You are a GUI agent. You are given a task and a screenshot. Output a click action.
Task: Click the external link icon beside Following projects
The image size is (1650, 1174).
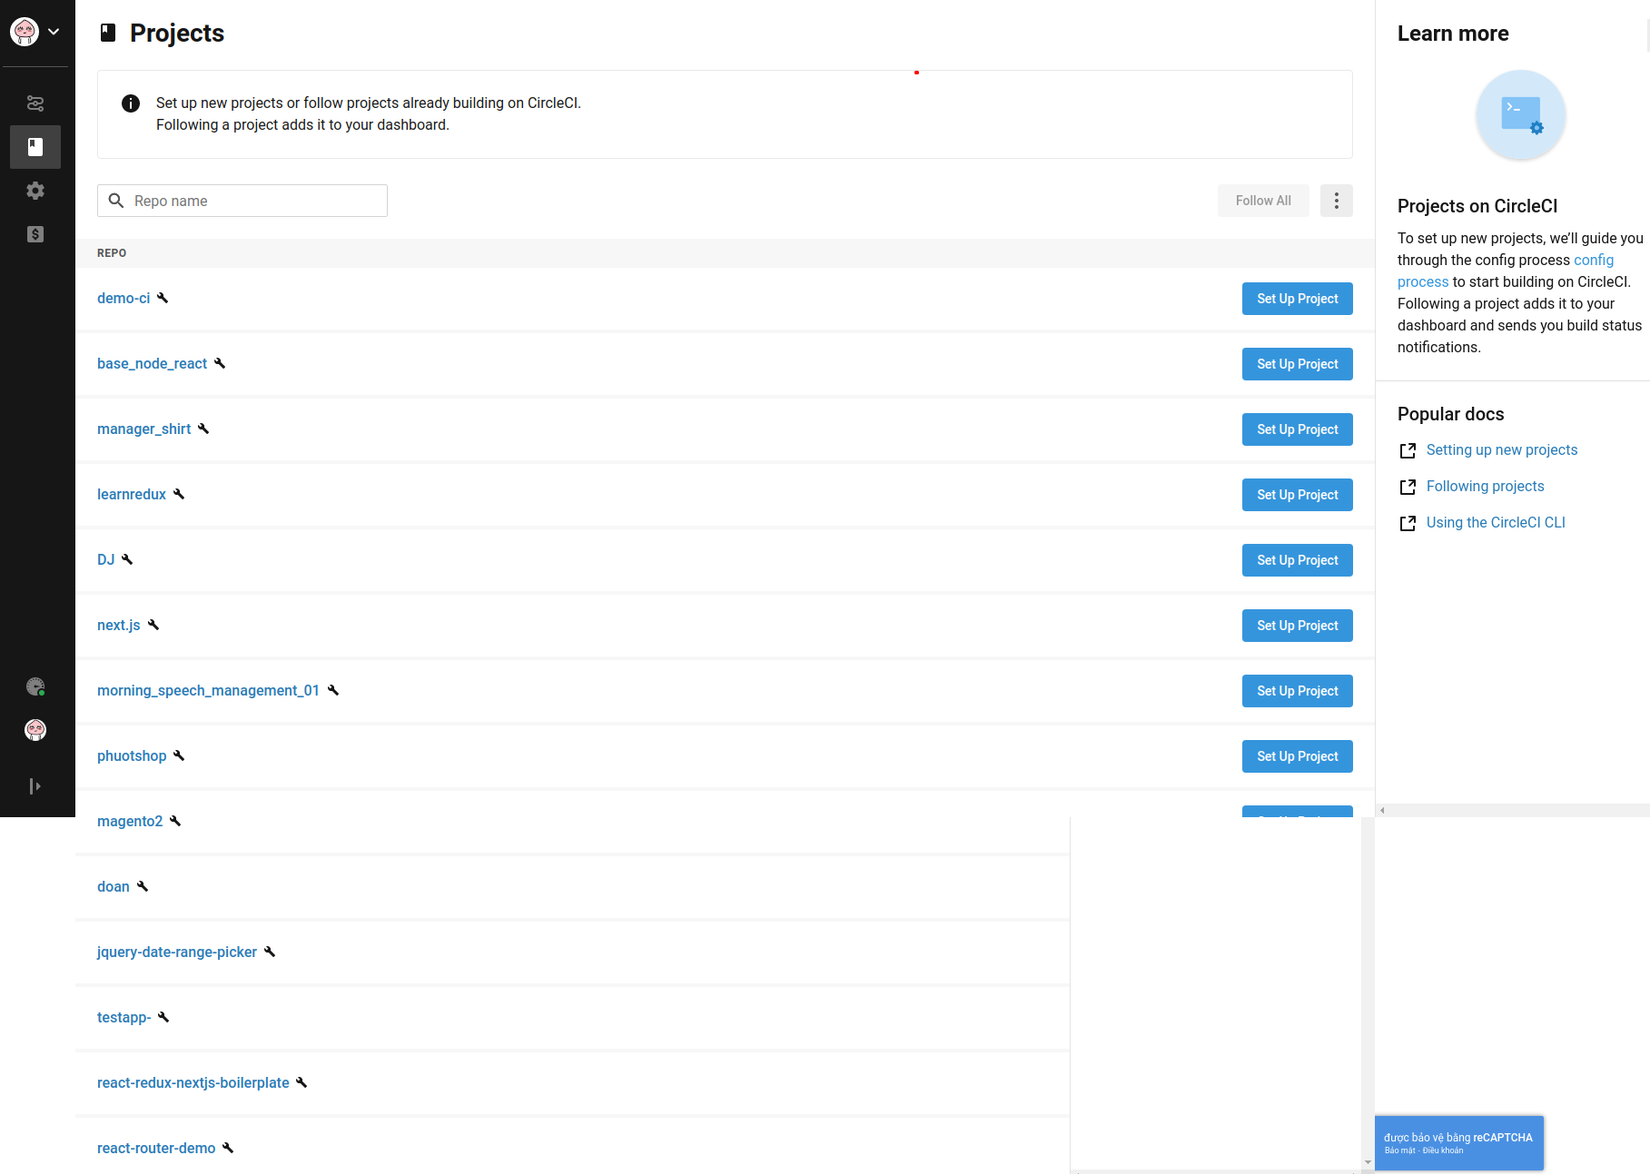click(1408, 487)
